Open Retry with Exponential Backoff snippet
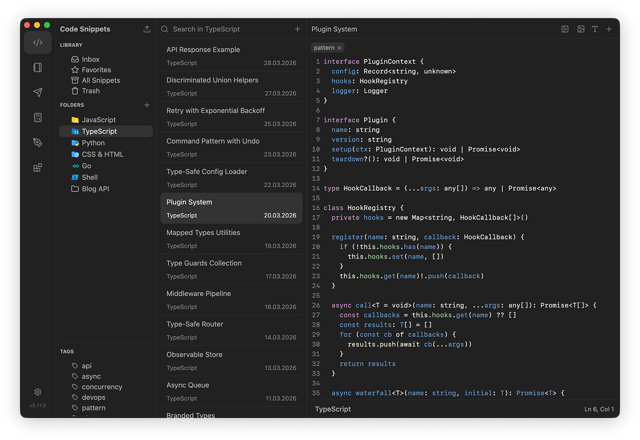Screen dimensions: 640x440 (x=231, y=117)
